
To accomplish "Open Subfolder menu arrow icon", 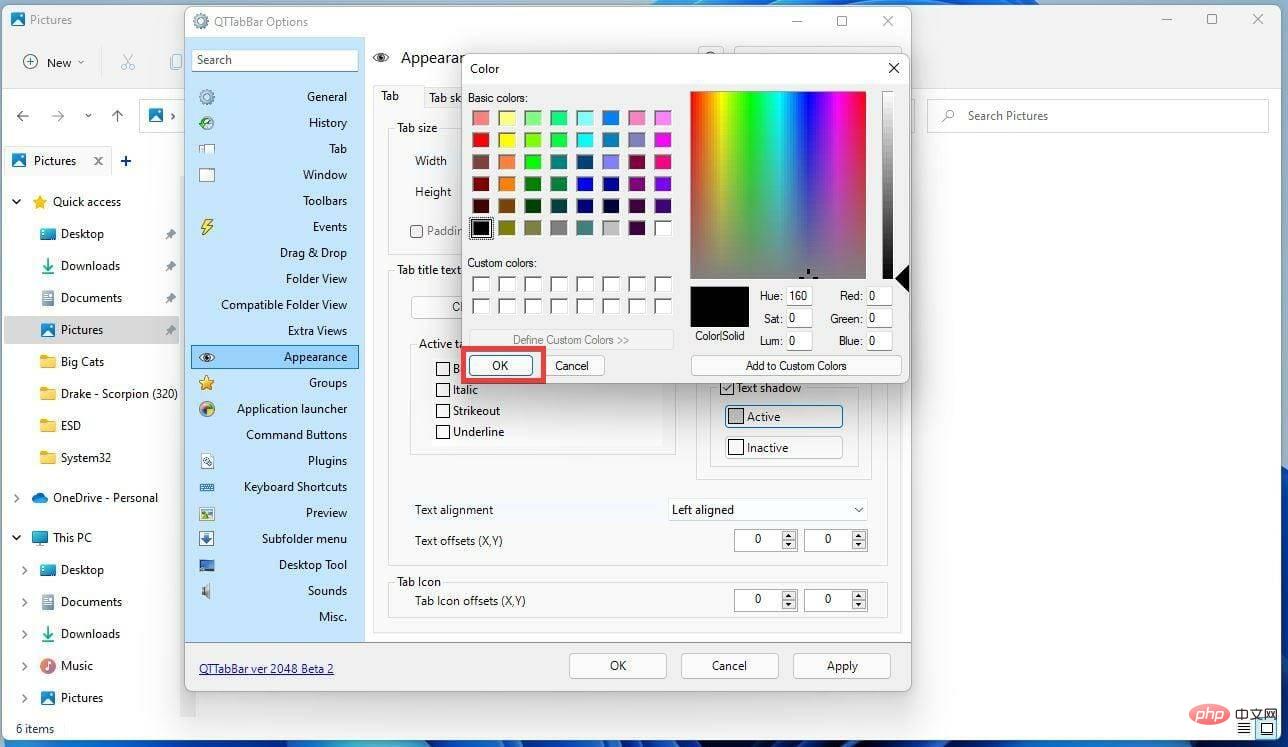I will [207, 539].
